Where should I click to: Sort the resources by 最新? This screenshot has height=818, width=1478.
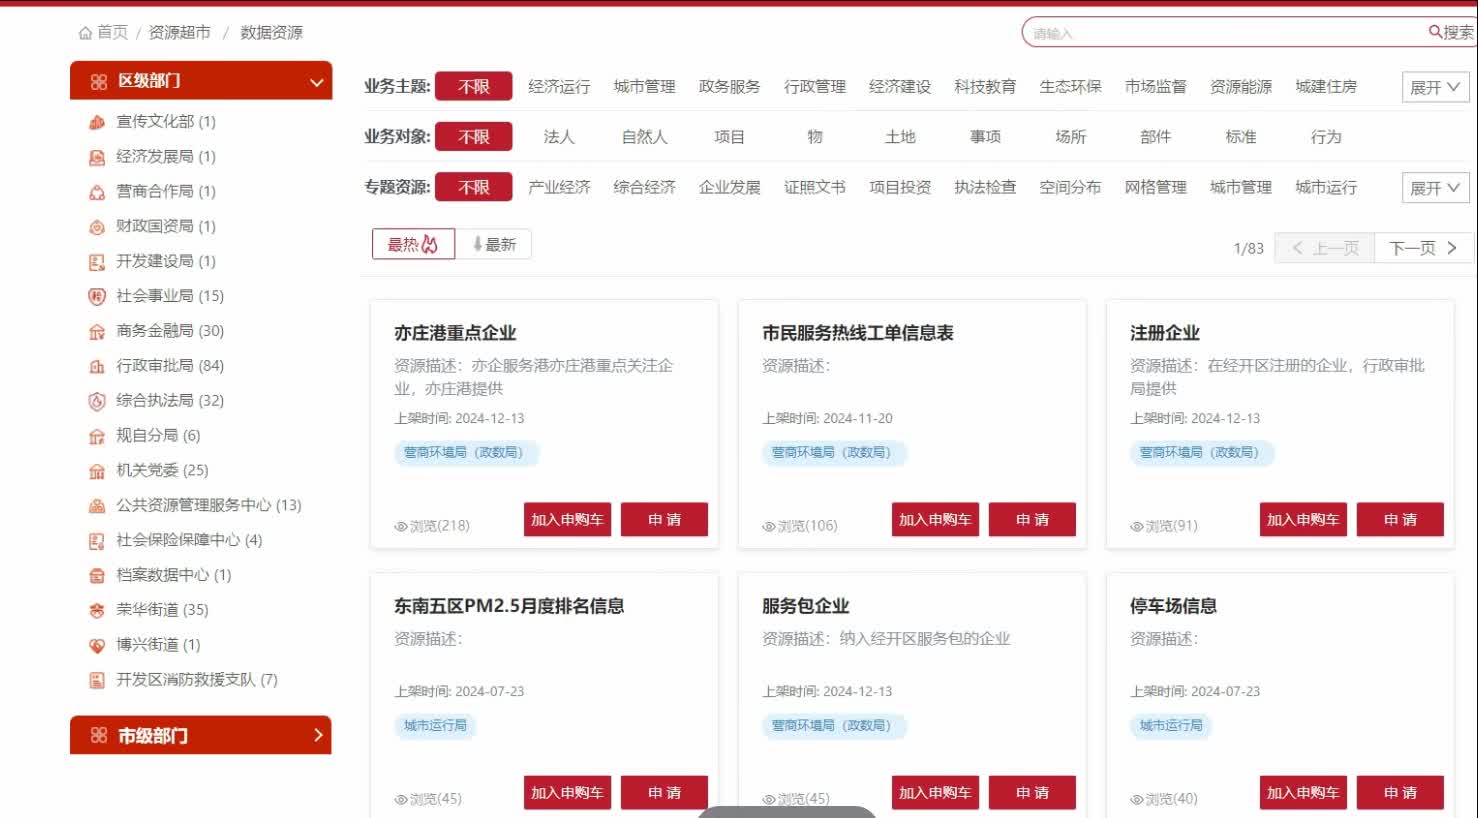pyautogui.click(x=494, y=245)
